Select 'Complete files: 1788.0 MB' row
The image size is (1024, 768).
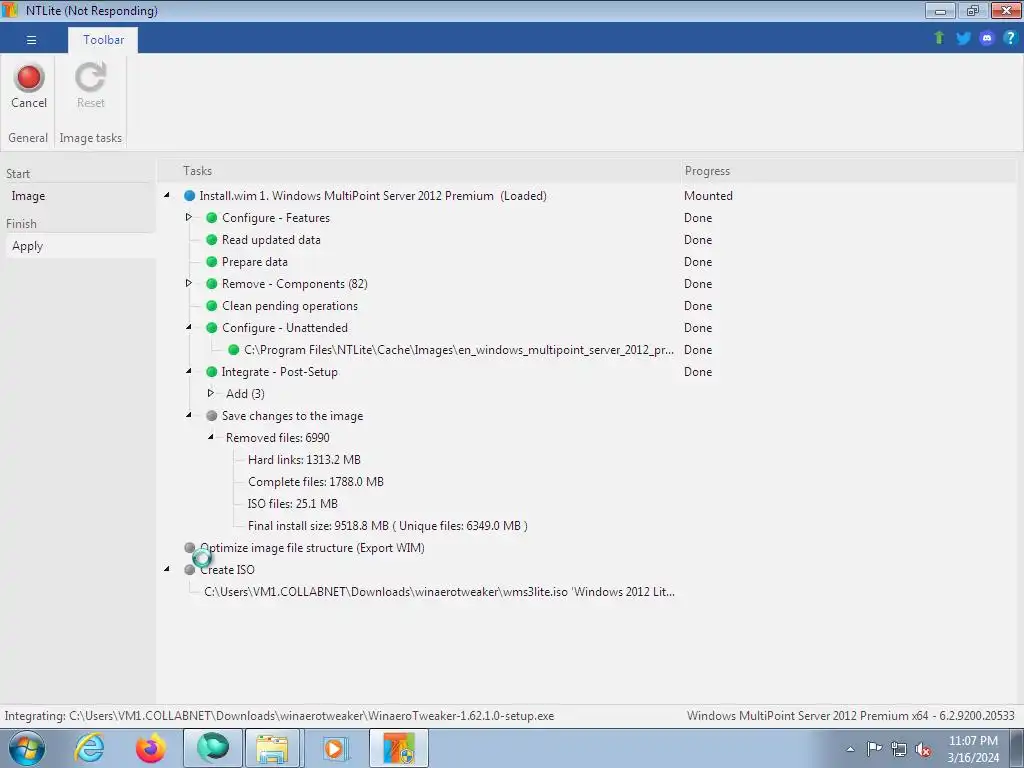[315, 482]
